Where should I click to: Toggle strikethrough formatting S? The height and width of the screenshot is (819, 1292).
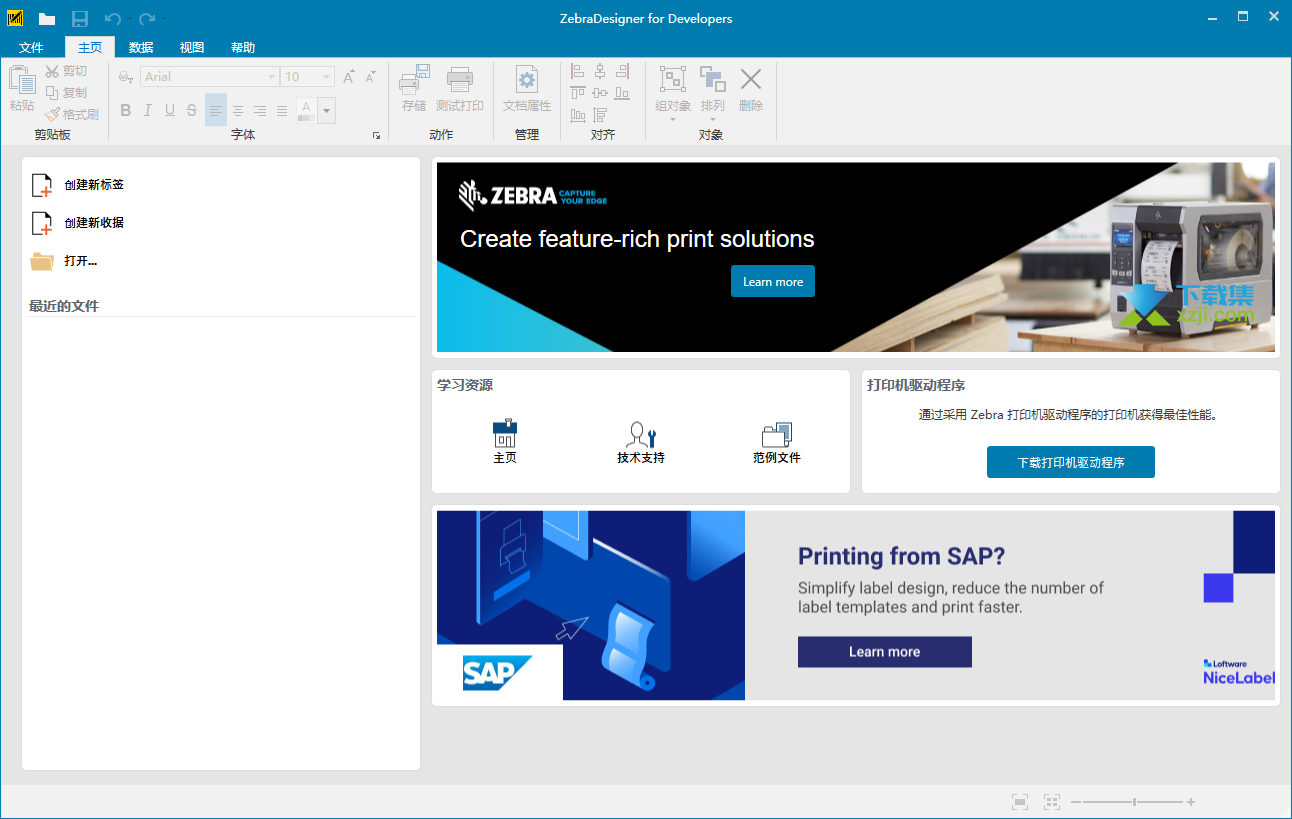pyautogui.click(x=192, y=110)
